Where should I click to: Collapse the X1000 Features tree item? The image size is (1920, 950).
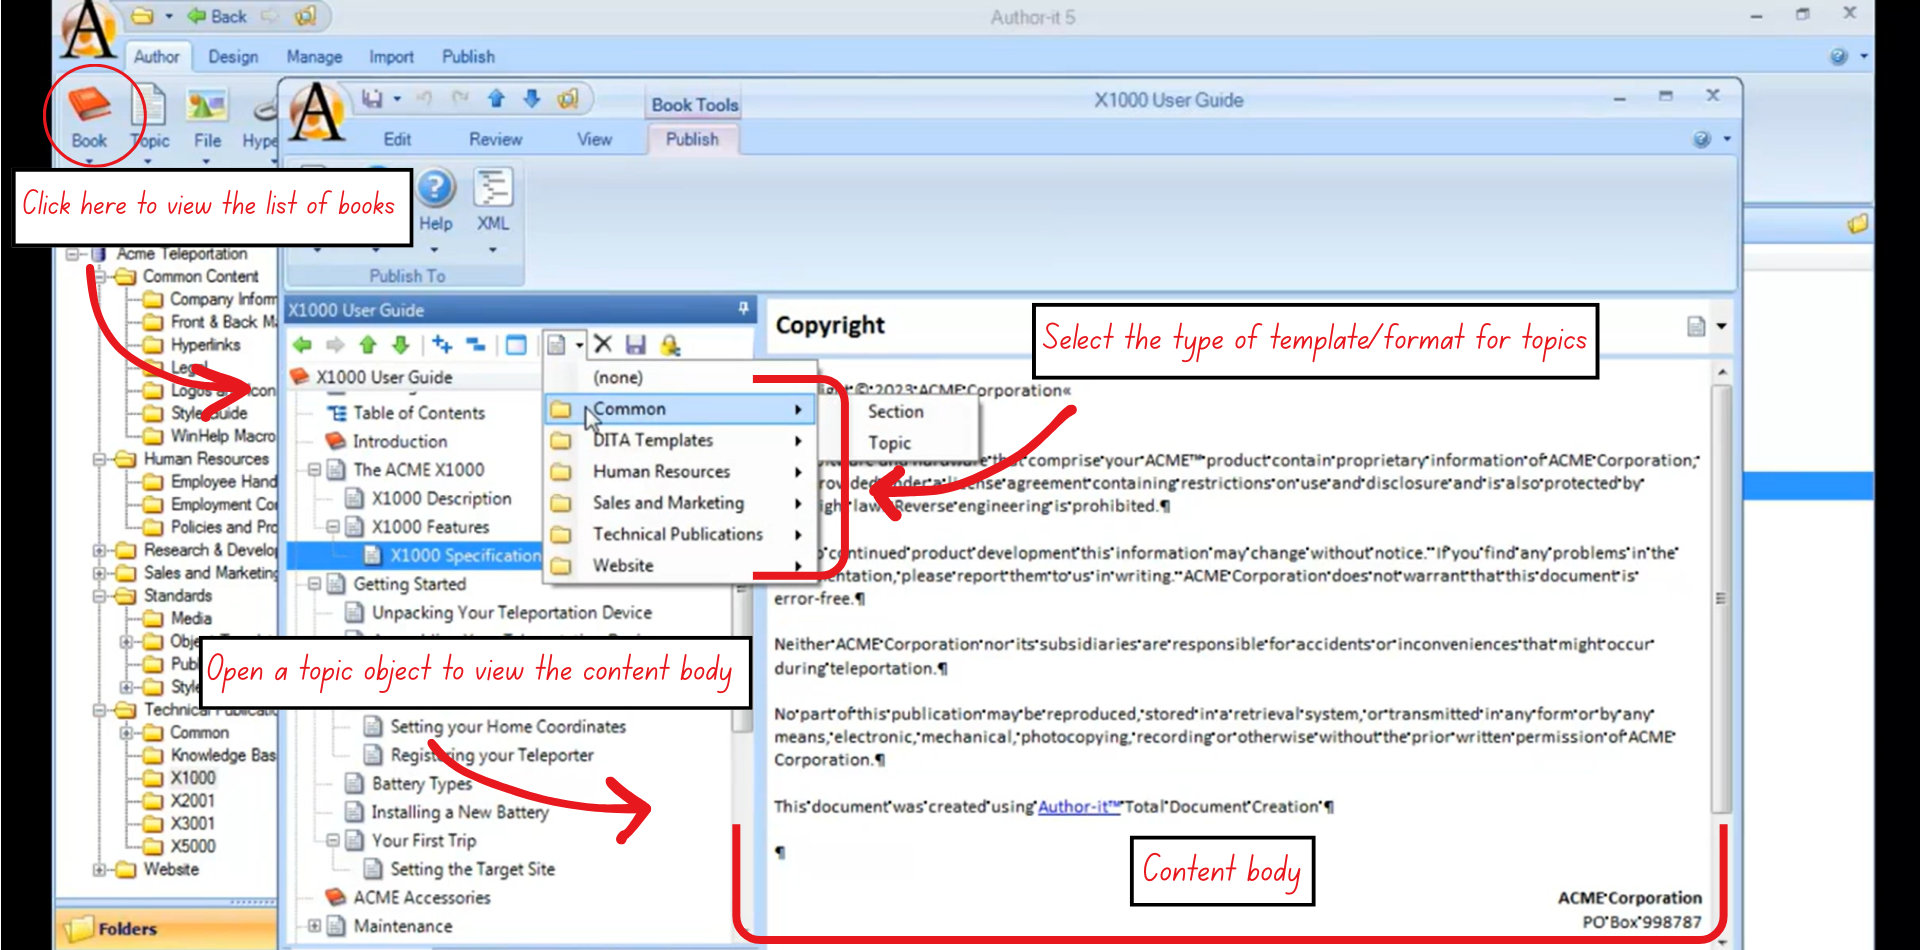click(333, 527)
